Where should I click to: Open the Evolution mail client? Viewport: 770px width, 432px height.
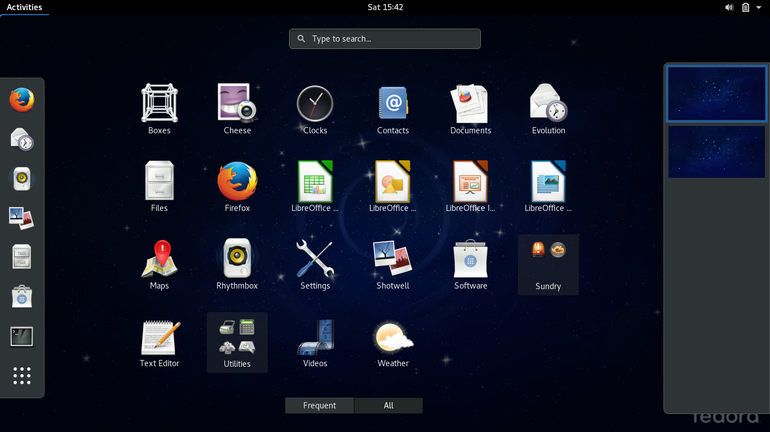point(548,108)
